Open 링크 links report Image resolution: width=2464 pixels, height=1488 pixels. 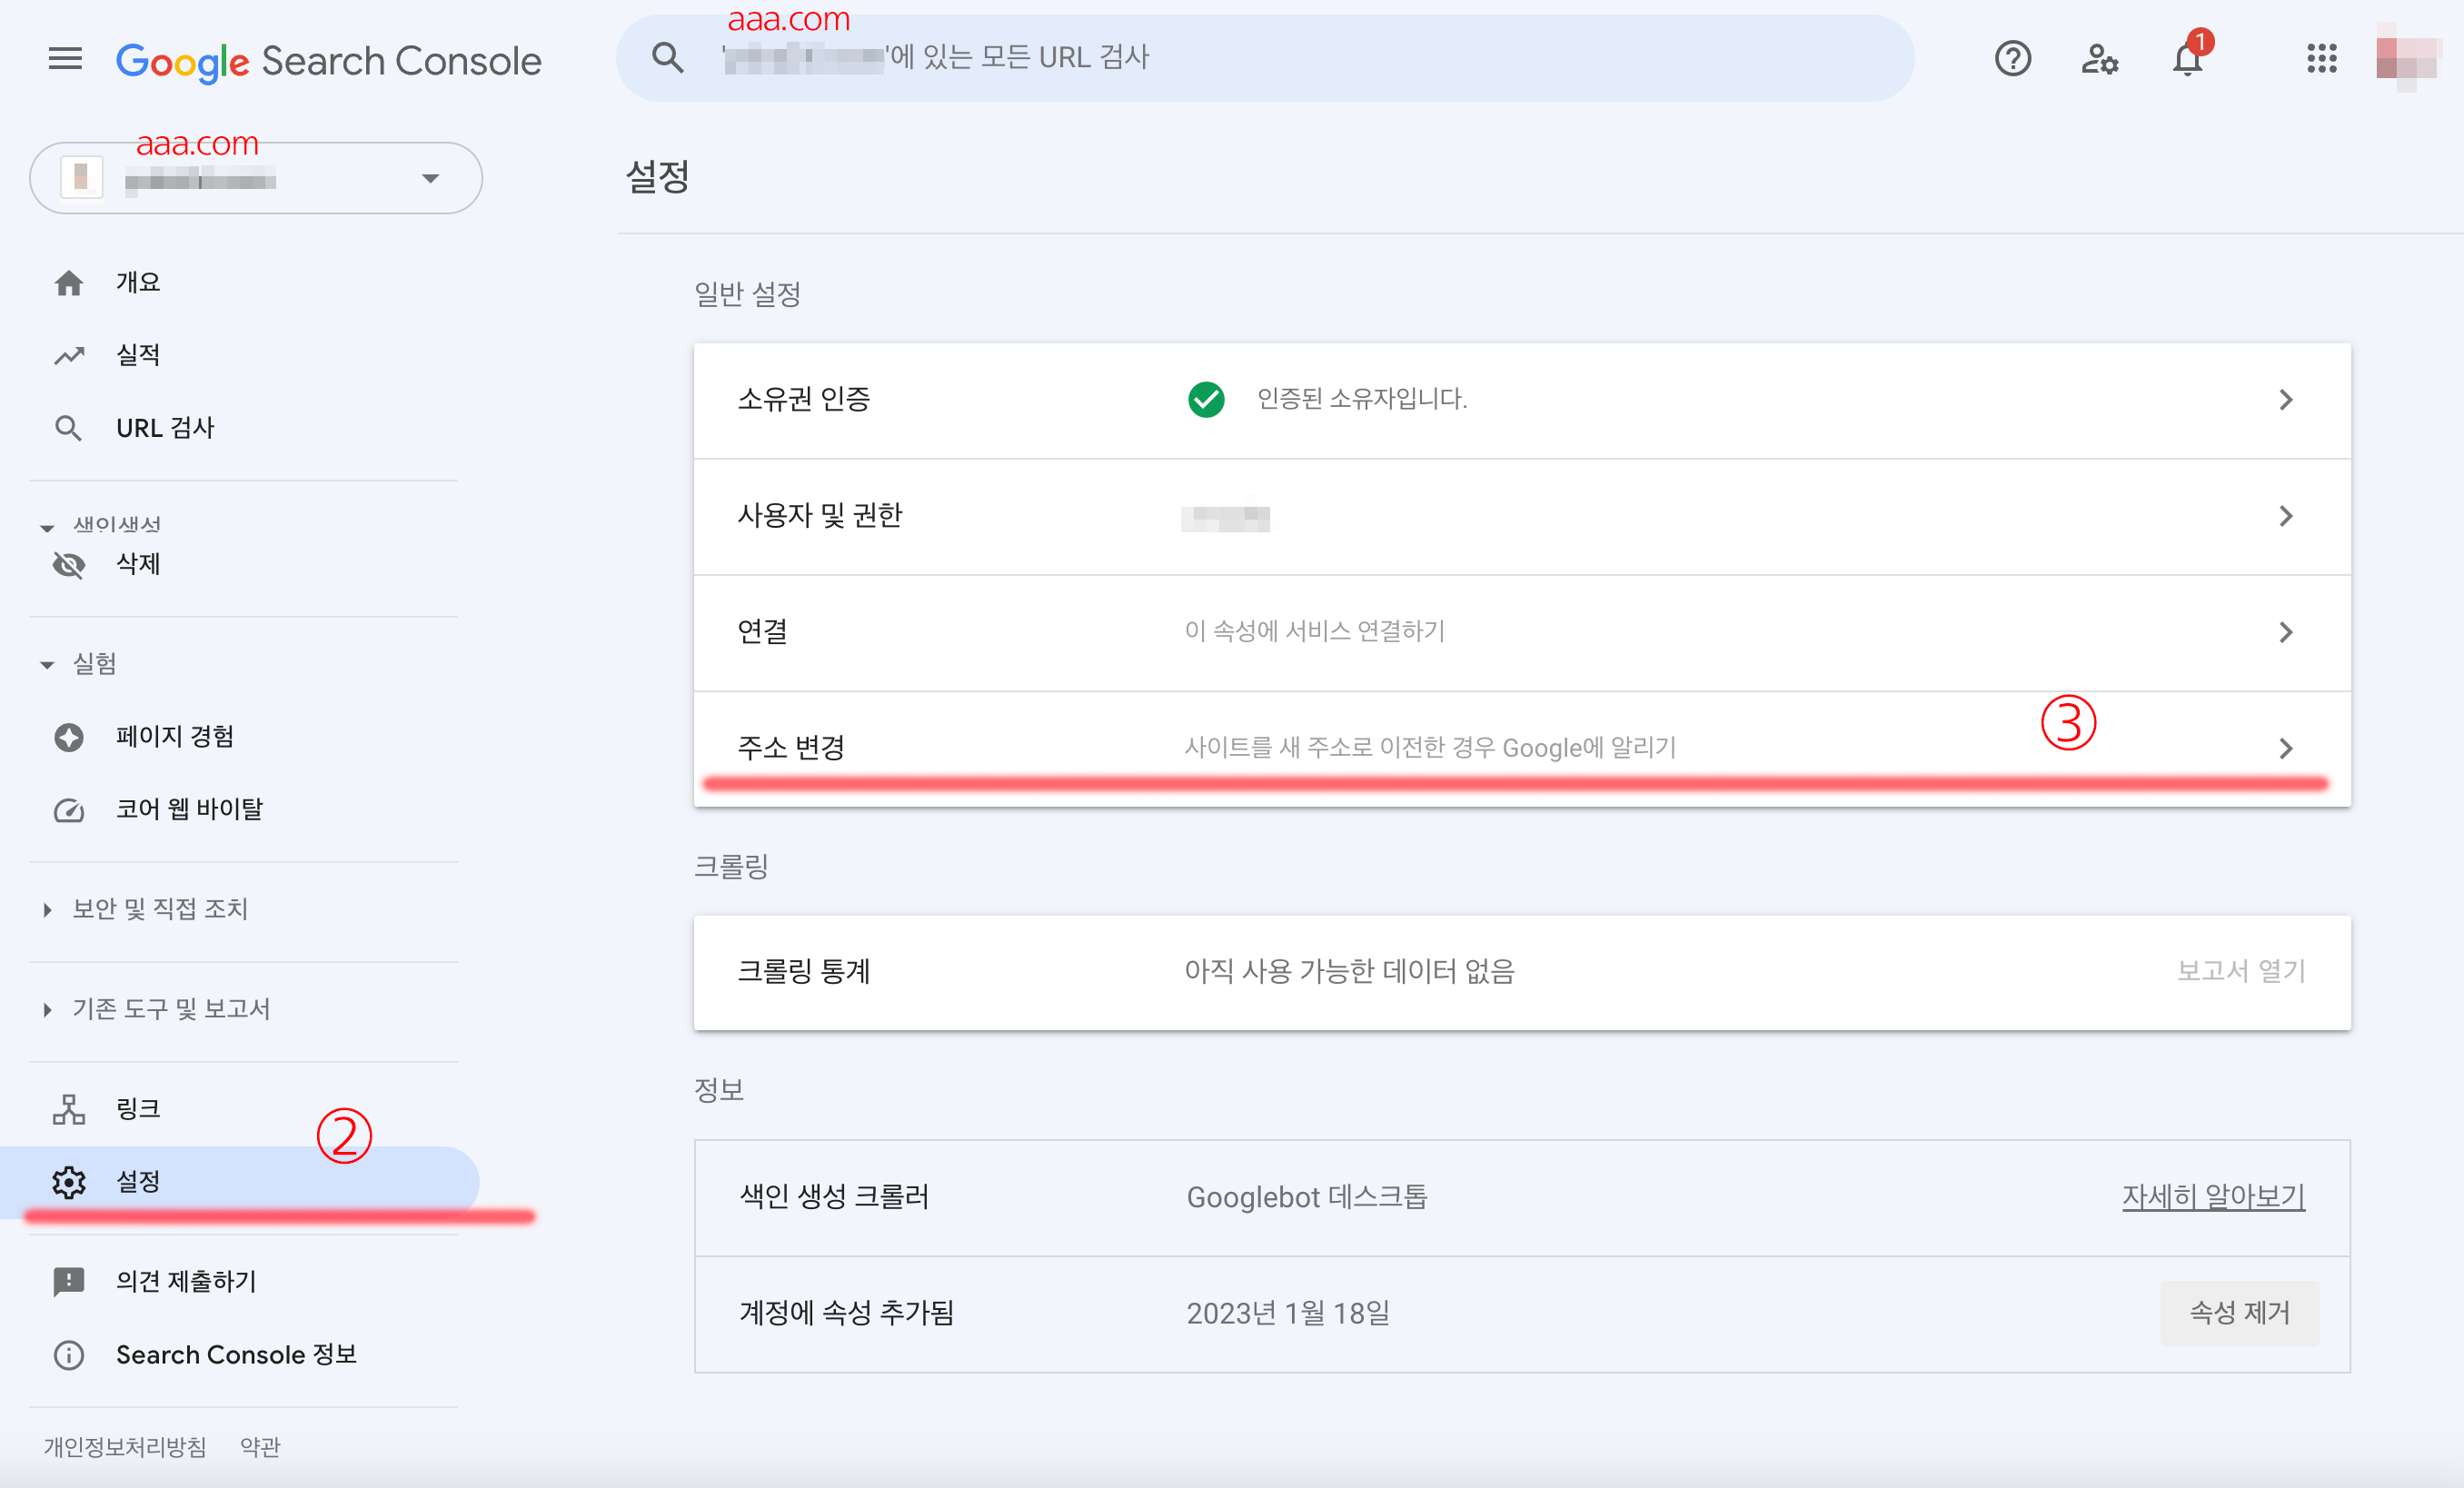pyautogui.click(x=138, y=1109)
